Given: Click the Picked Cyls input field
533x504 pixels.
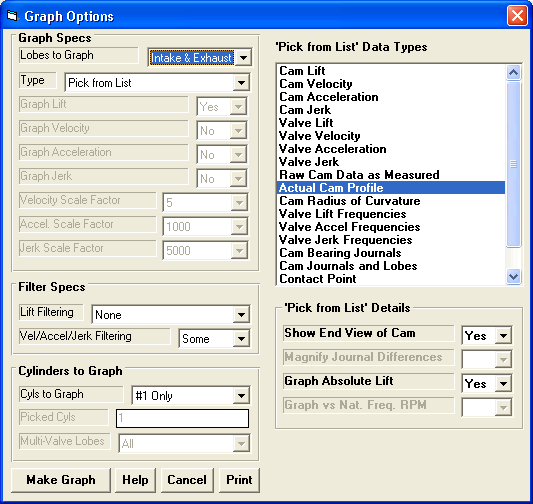Looking at the screenshot, I should (183, 418).
